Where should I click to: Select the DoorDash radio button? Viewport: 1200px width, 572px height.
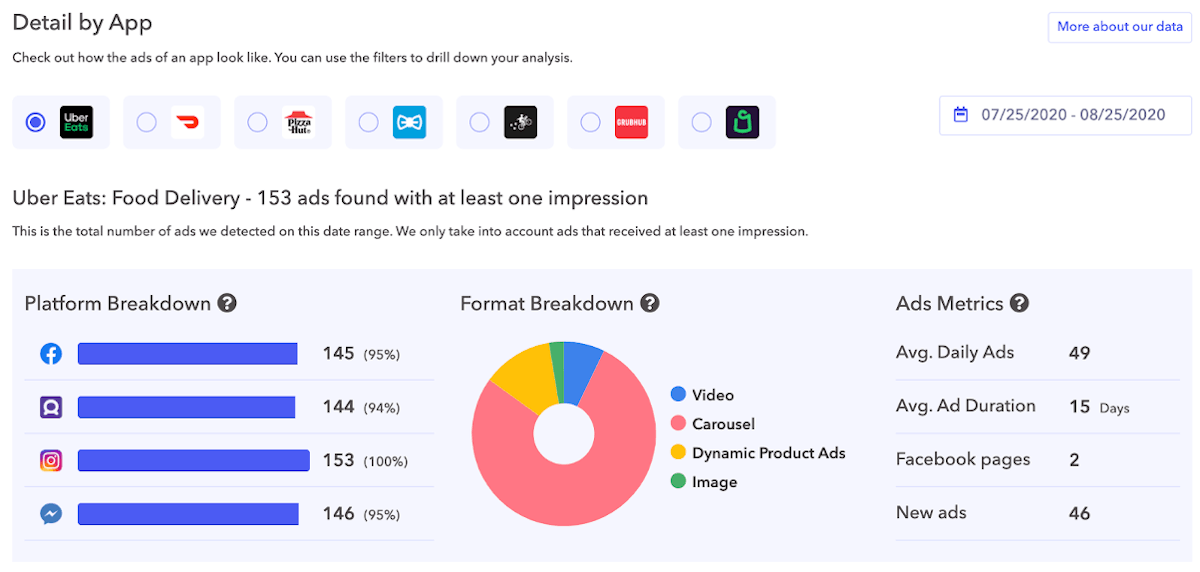tap(147, 122)
